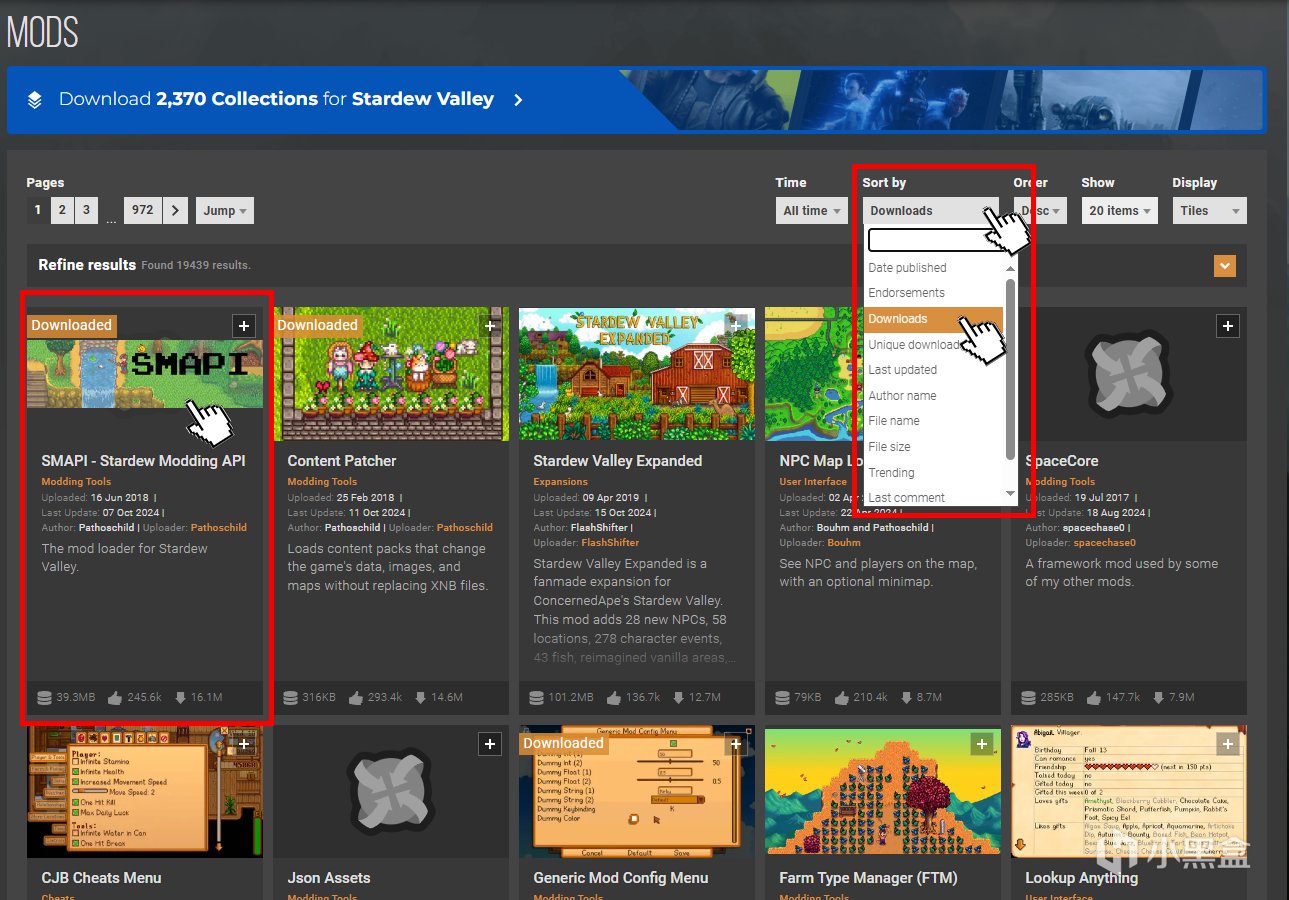This screenshot has height=900, width=1289.
Task: Click the sort dropdown list scrollbar
Action: [x=1010, y=368]
